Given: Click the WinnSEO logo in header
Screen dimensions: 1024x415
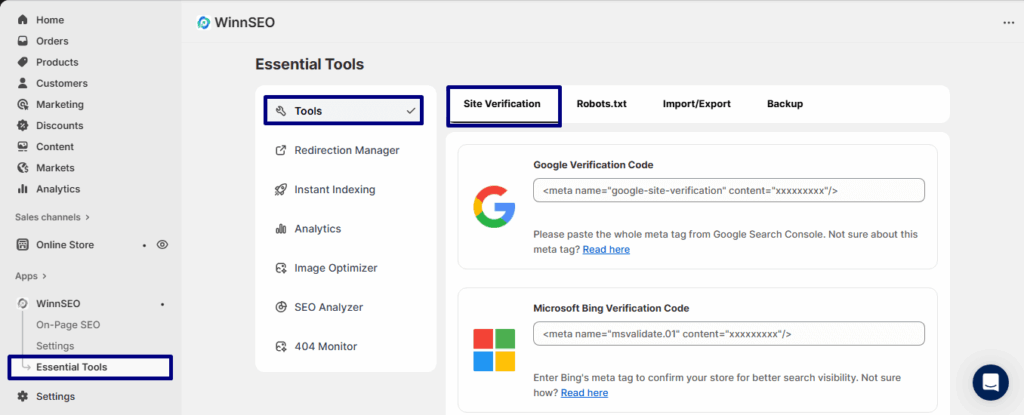Looking at the screenshot, I should tap(204, 23).
